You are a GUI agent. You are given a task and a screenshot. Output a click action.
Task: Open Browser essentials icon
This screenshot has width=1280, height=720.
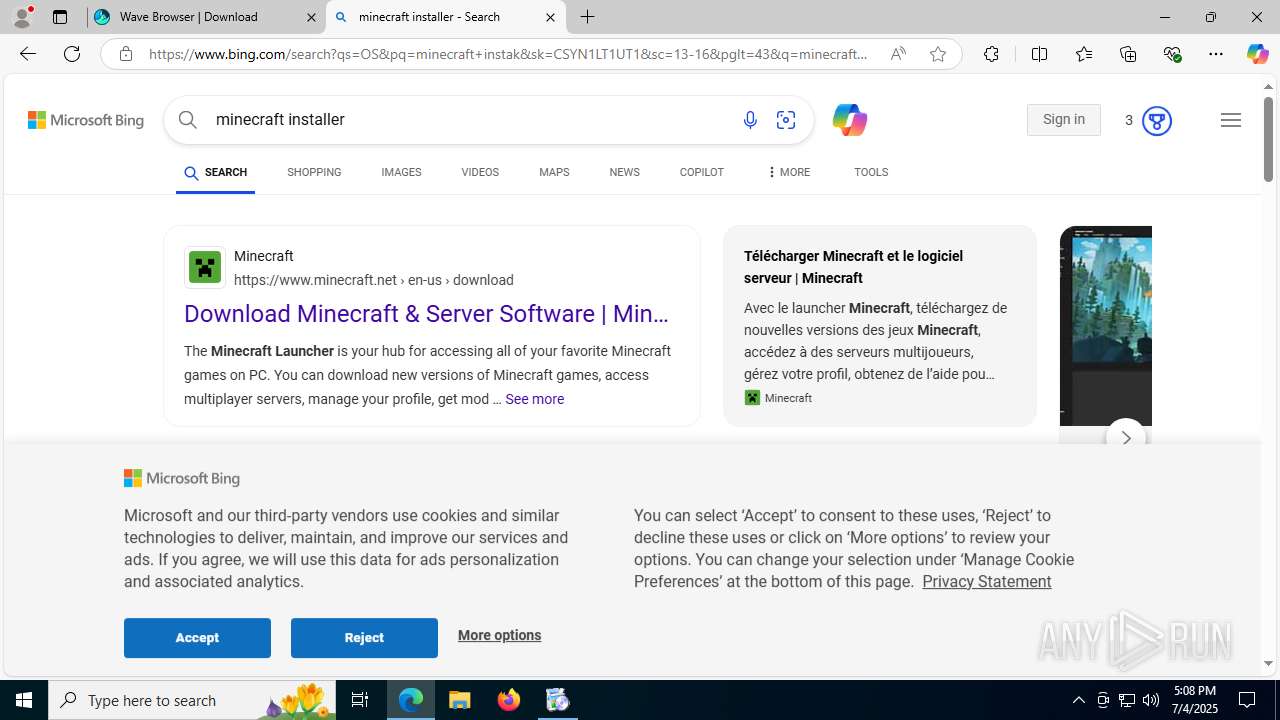[1173, 54]
